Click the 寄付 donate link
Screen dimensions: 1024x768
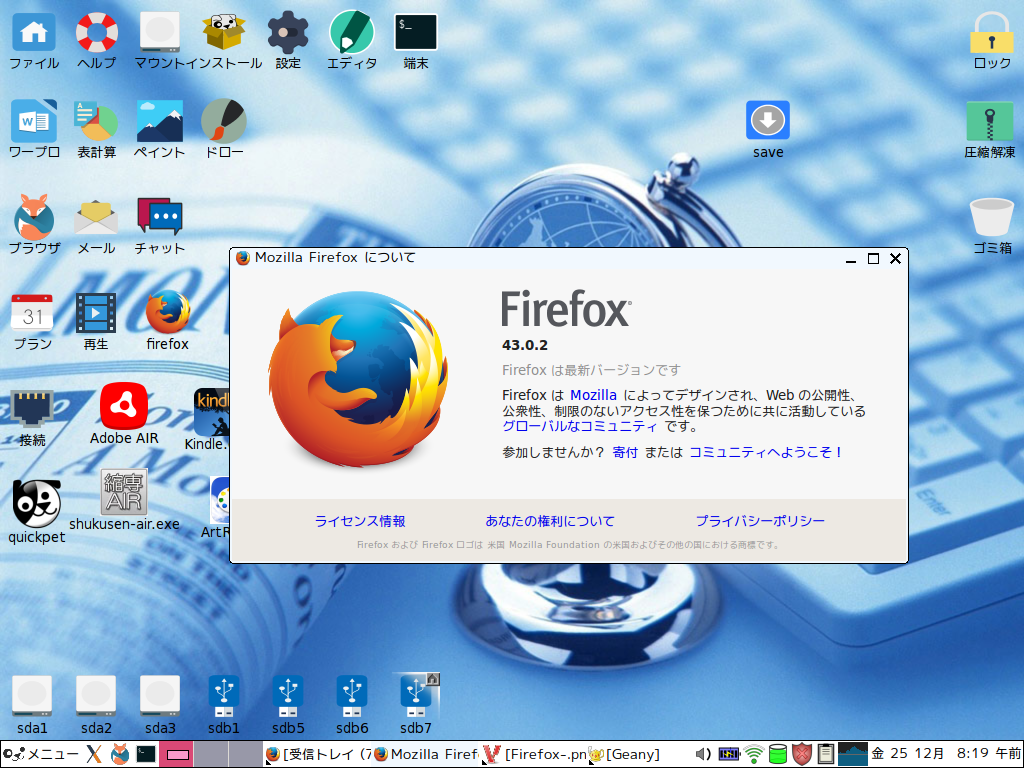(x=625, y=452)
